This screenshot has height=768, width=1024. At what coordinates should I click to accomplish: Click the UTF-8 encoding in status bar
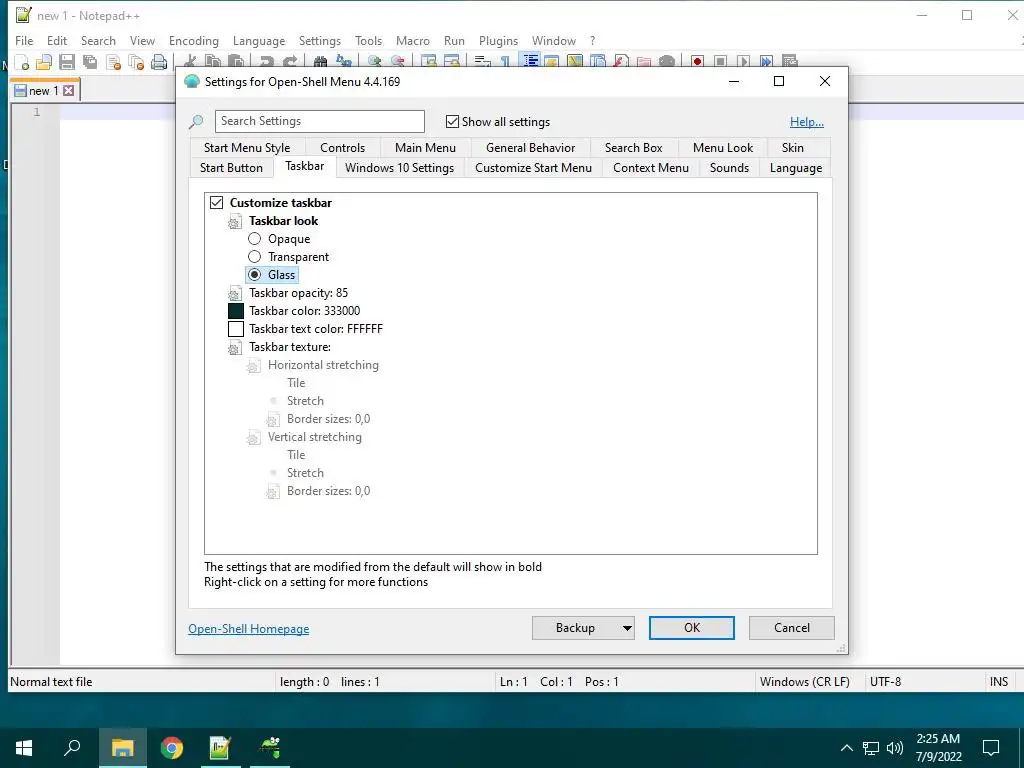pyautogui.click(x=885, y=682)
